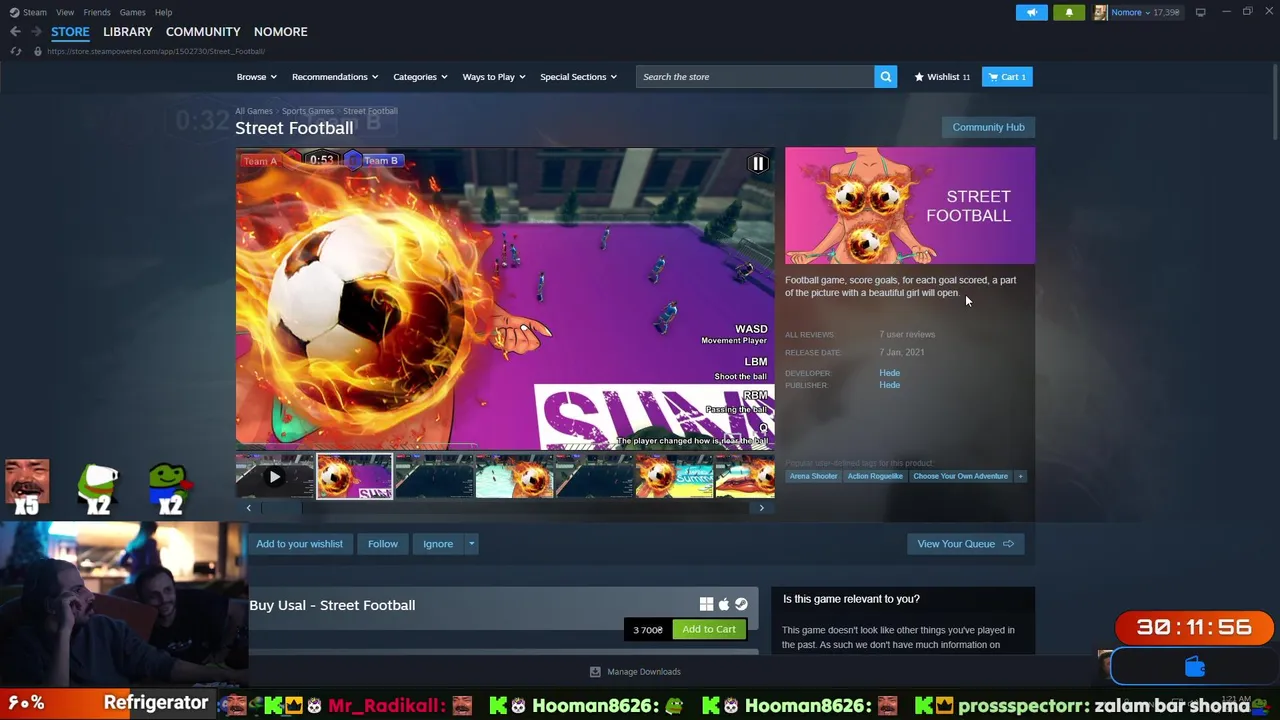Expand the Browse dropdown
Screen dimensions: 1280x720
pos(257,77)
